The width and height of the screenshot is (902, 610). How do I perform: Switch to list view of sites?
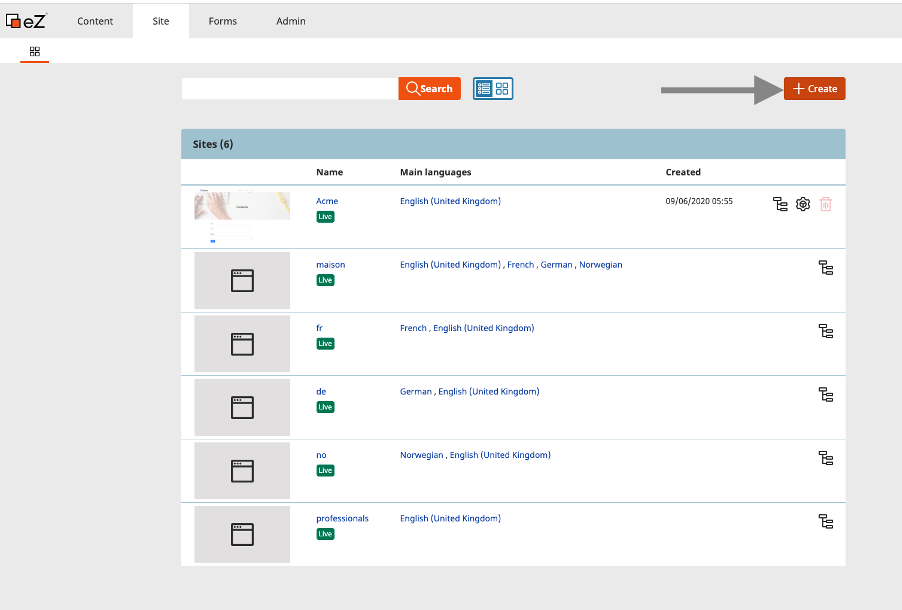483,88
